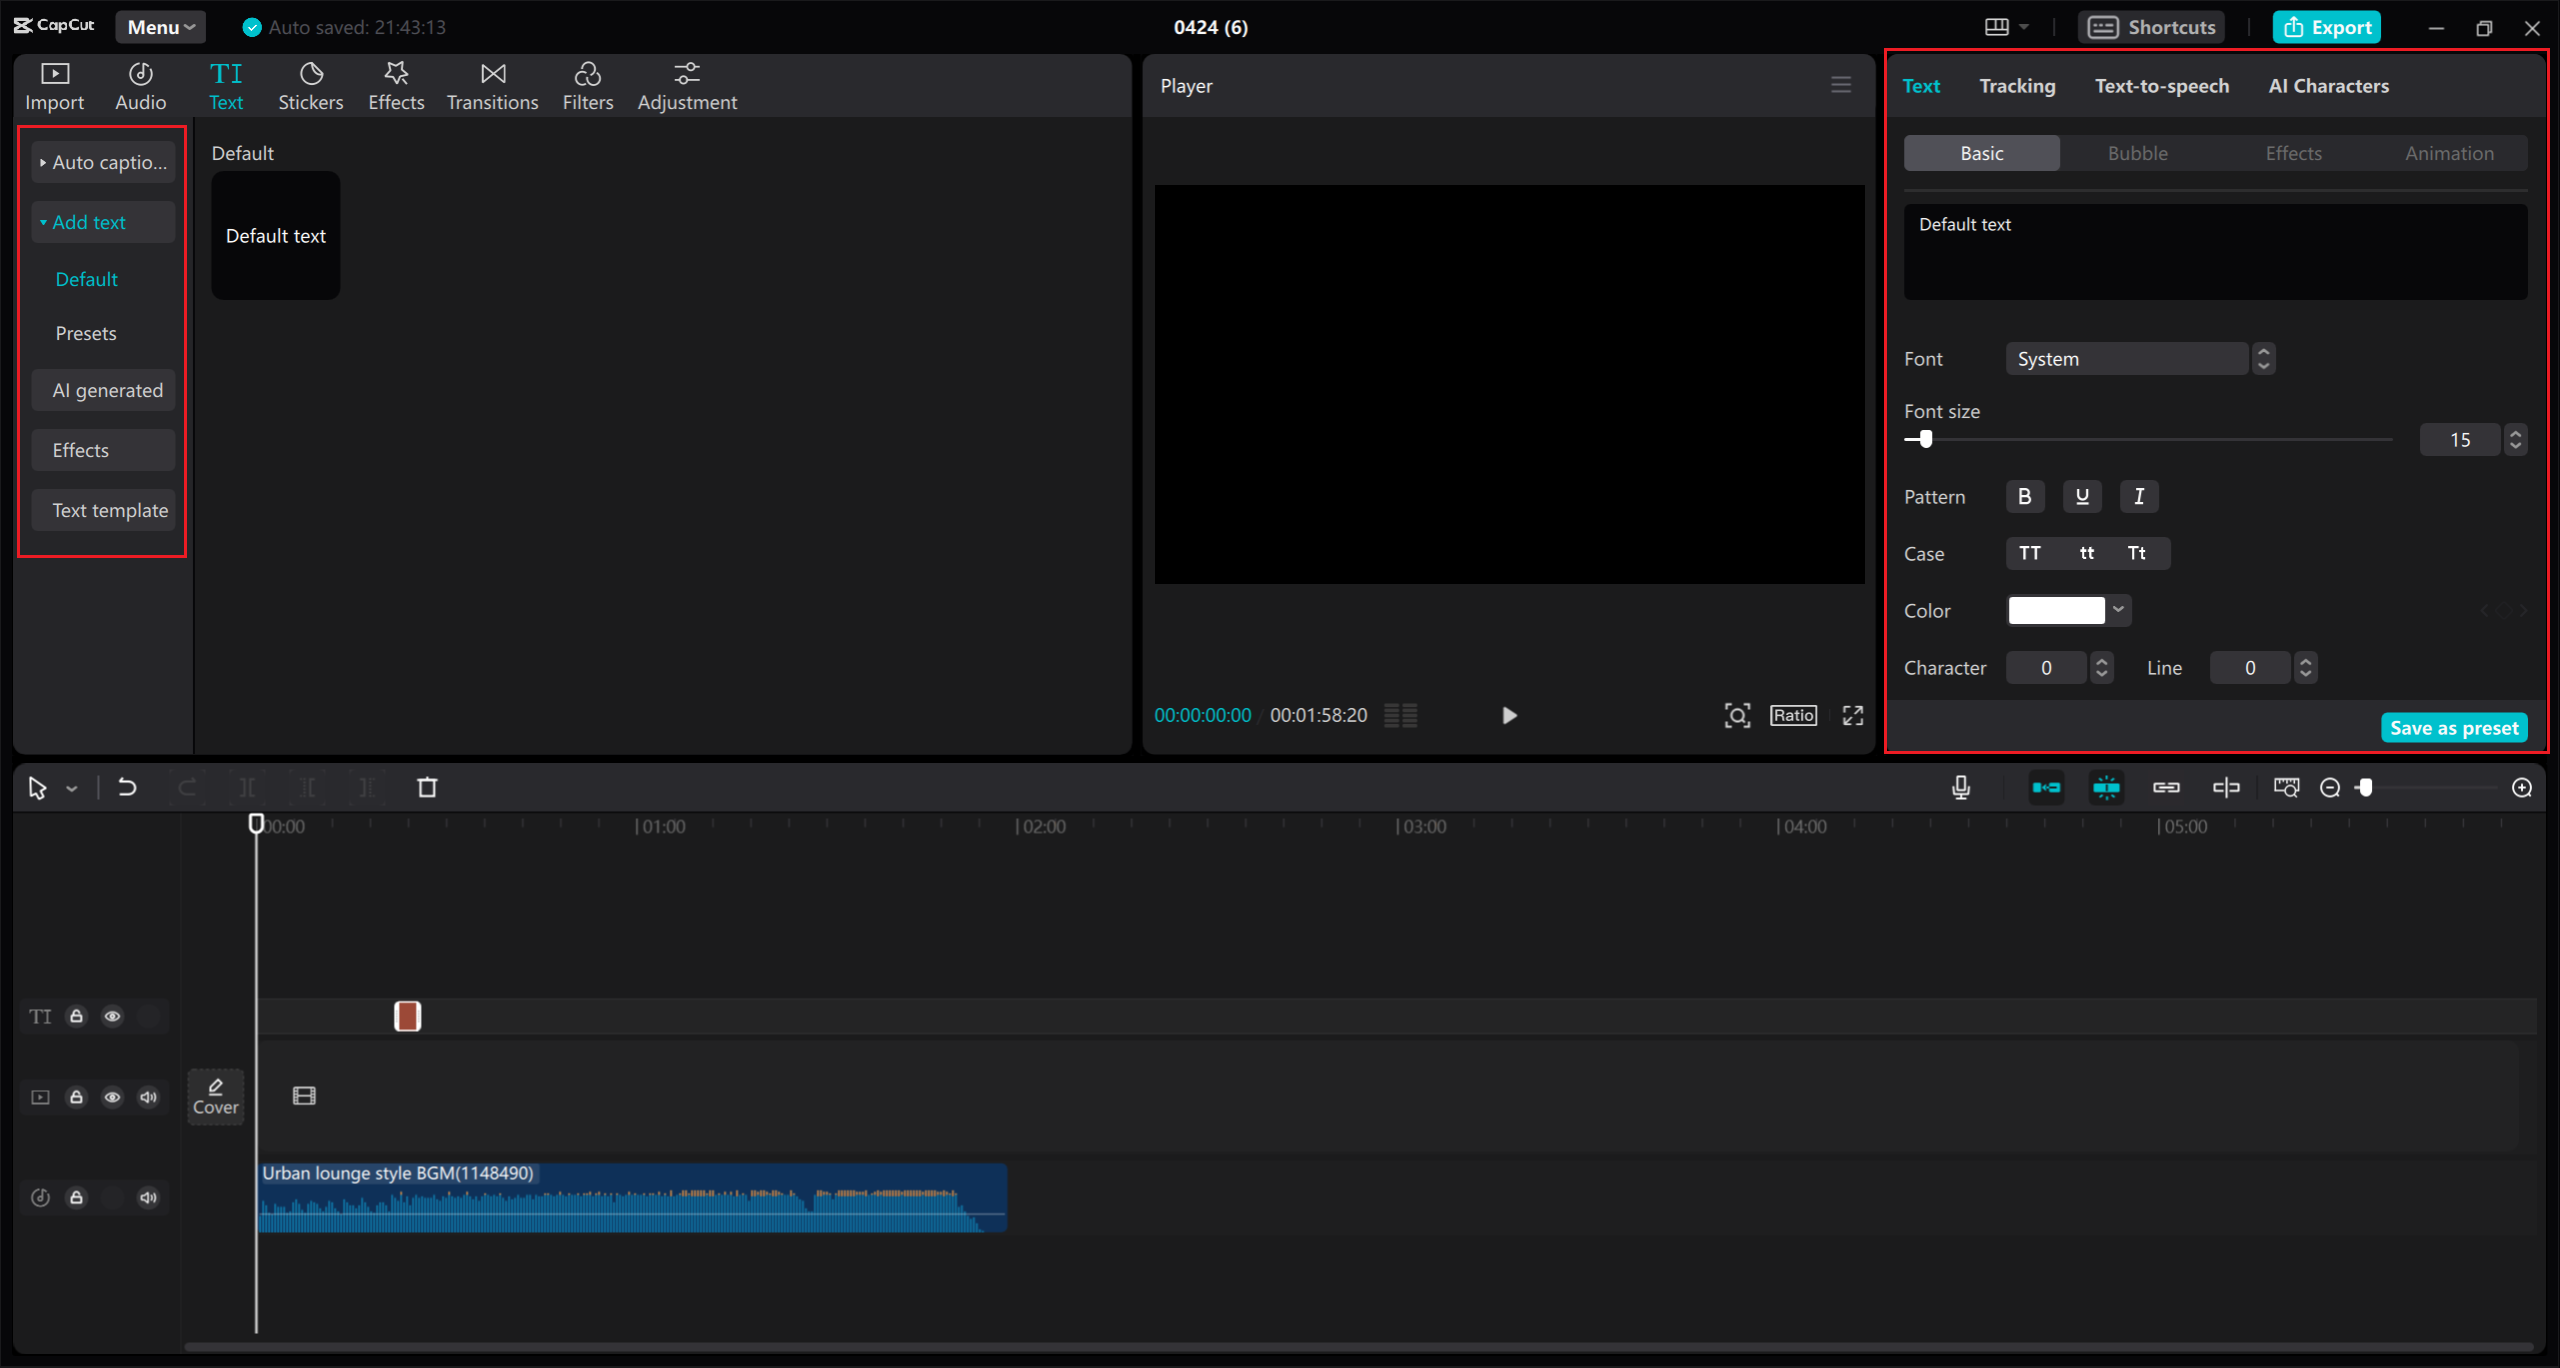
Task: Open the Import media tab
Action: click(54, 87)
